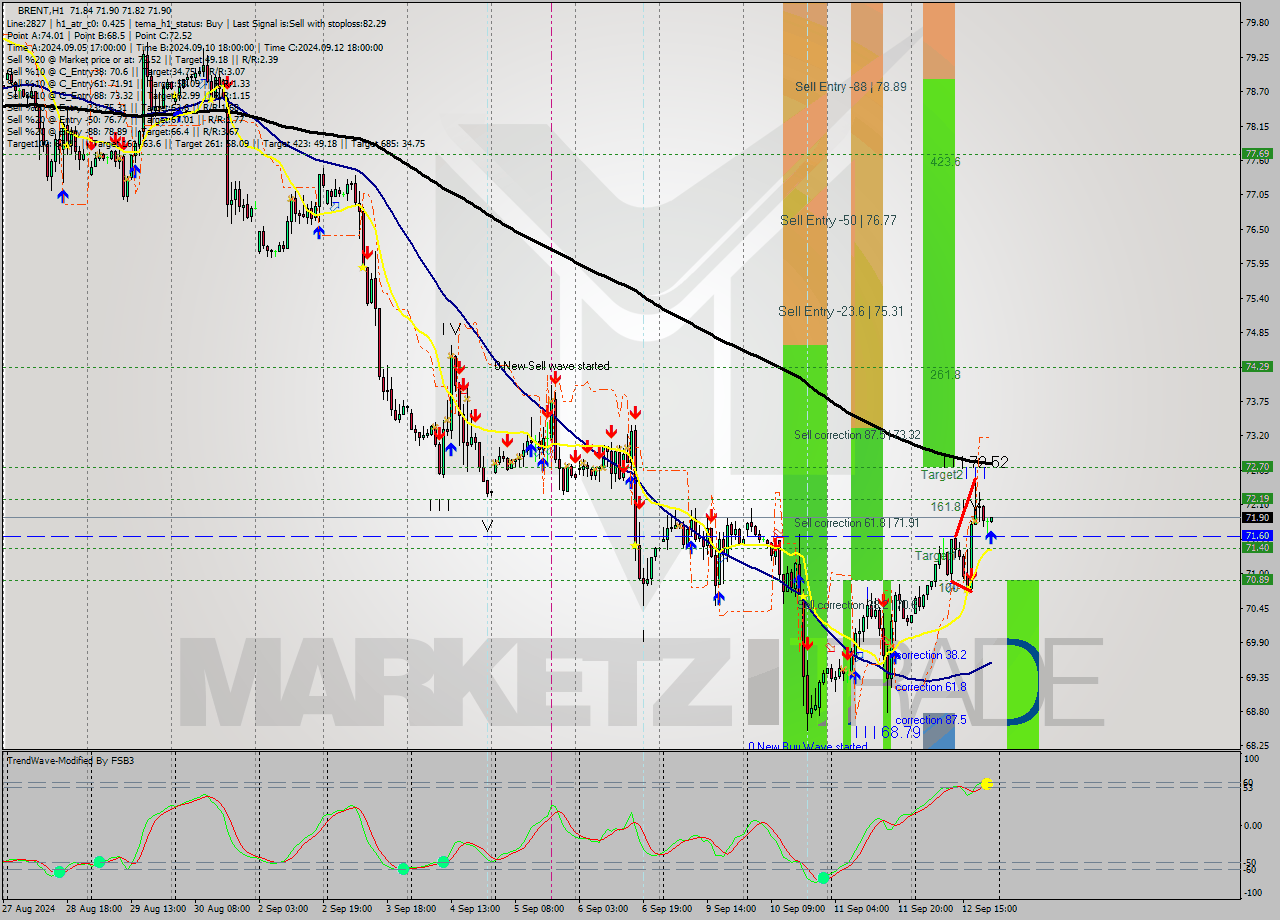Click the blue up arrow beside latest candle

[990, 538]
